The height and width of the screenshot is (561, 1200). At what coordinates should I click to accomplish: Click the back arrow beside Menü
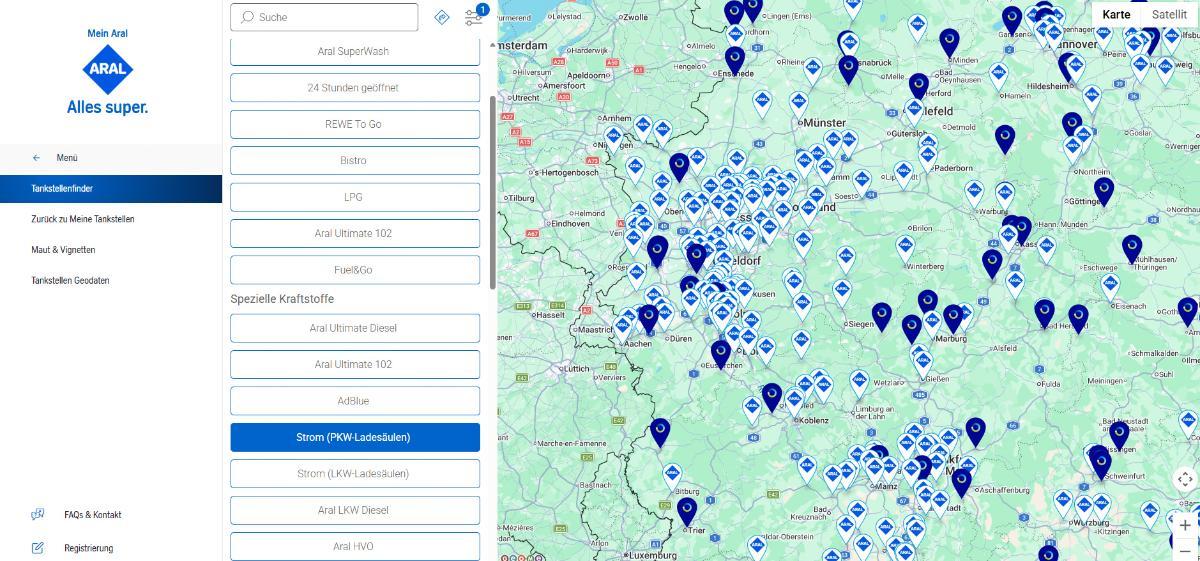point(37,158)
